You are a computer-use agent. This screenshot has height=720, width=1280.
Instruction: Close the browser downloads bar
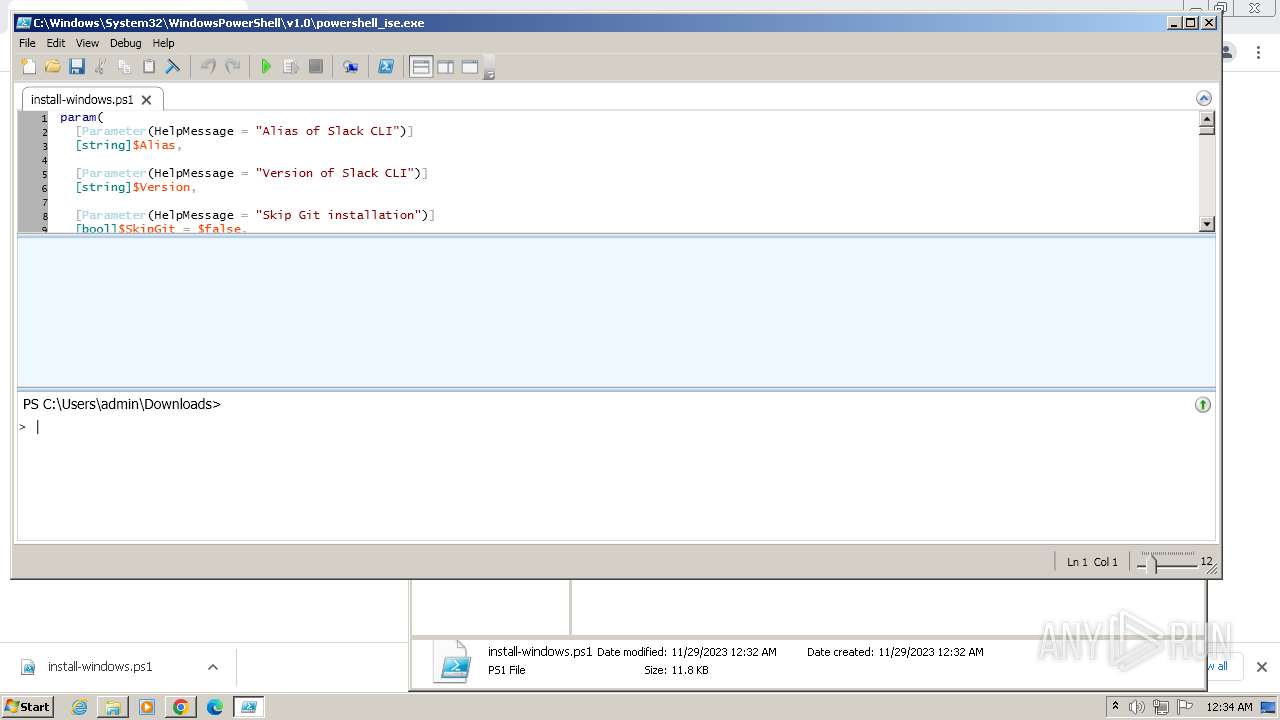point(1261,667)
